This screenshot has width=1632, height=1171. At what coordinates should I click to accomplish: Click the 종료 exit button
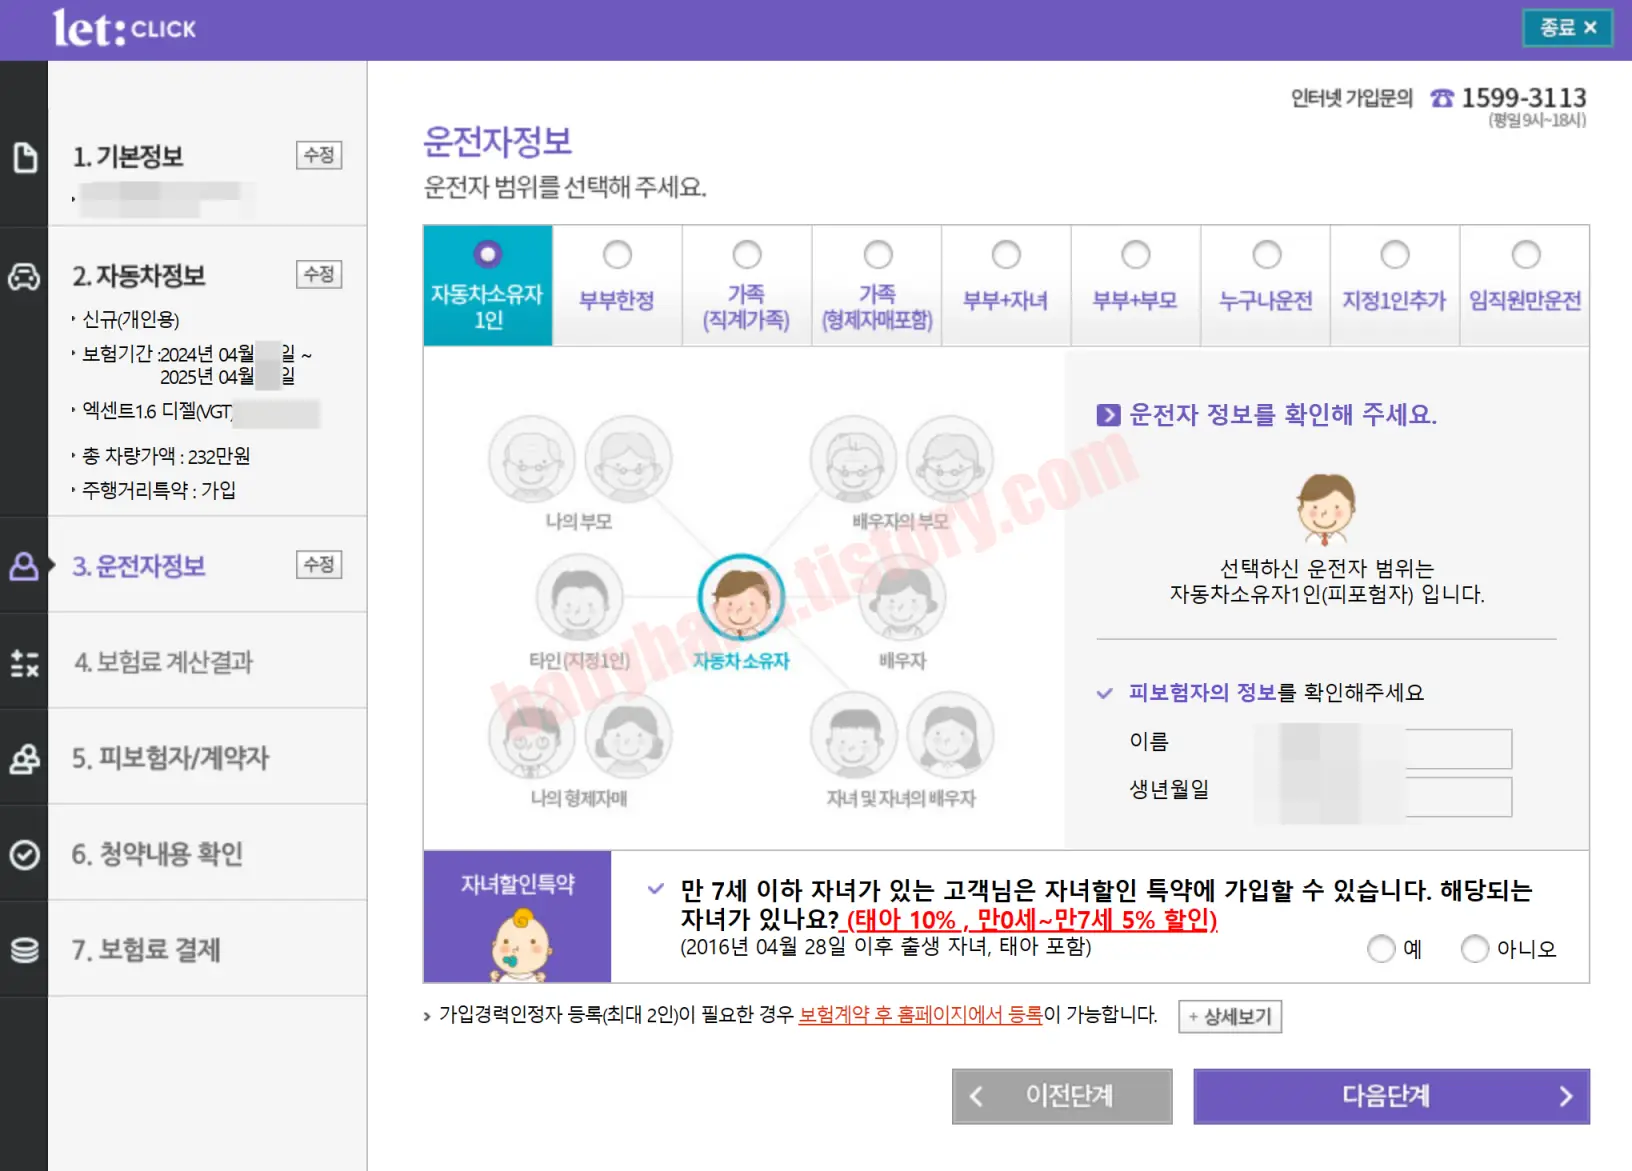click(x=1567, y=28)
